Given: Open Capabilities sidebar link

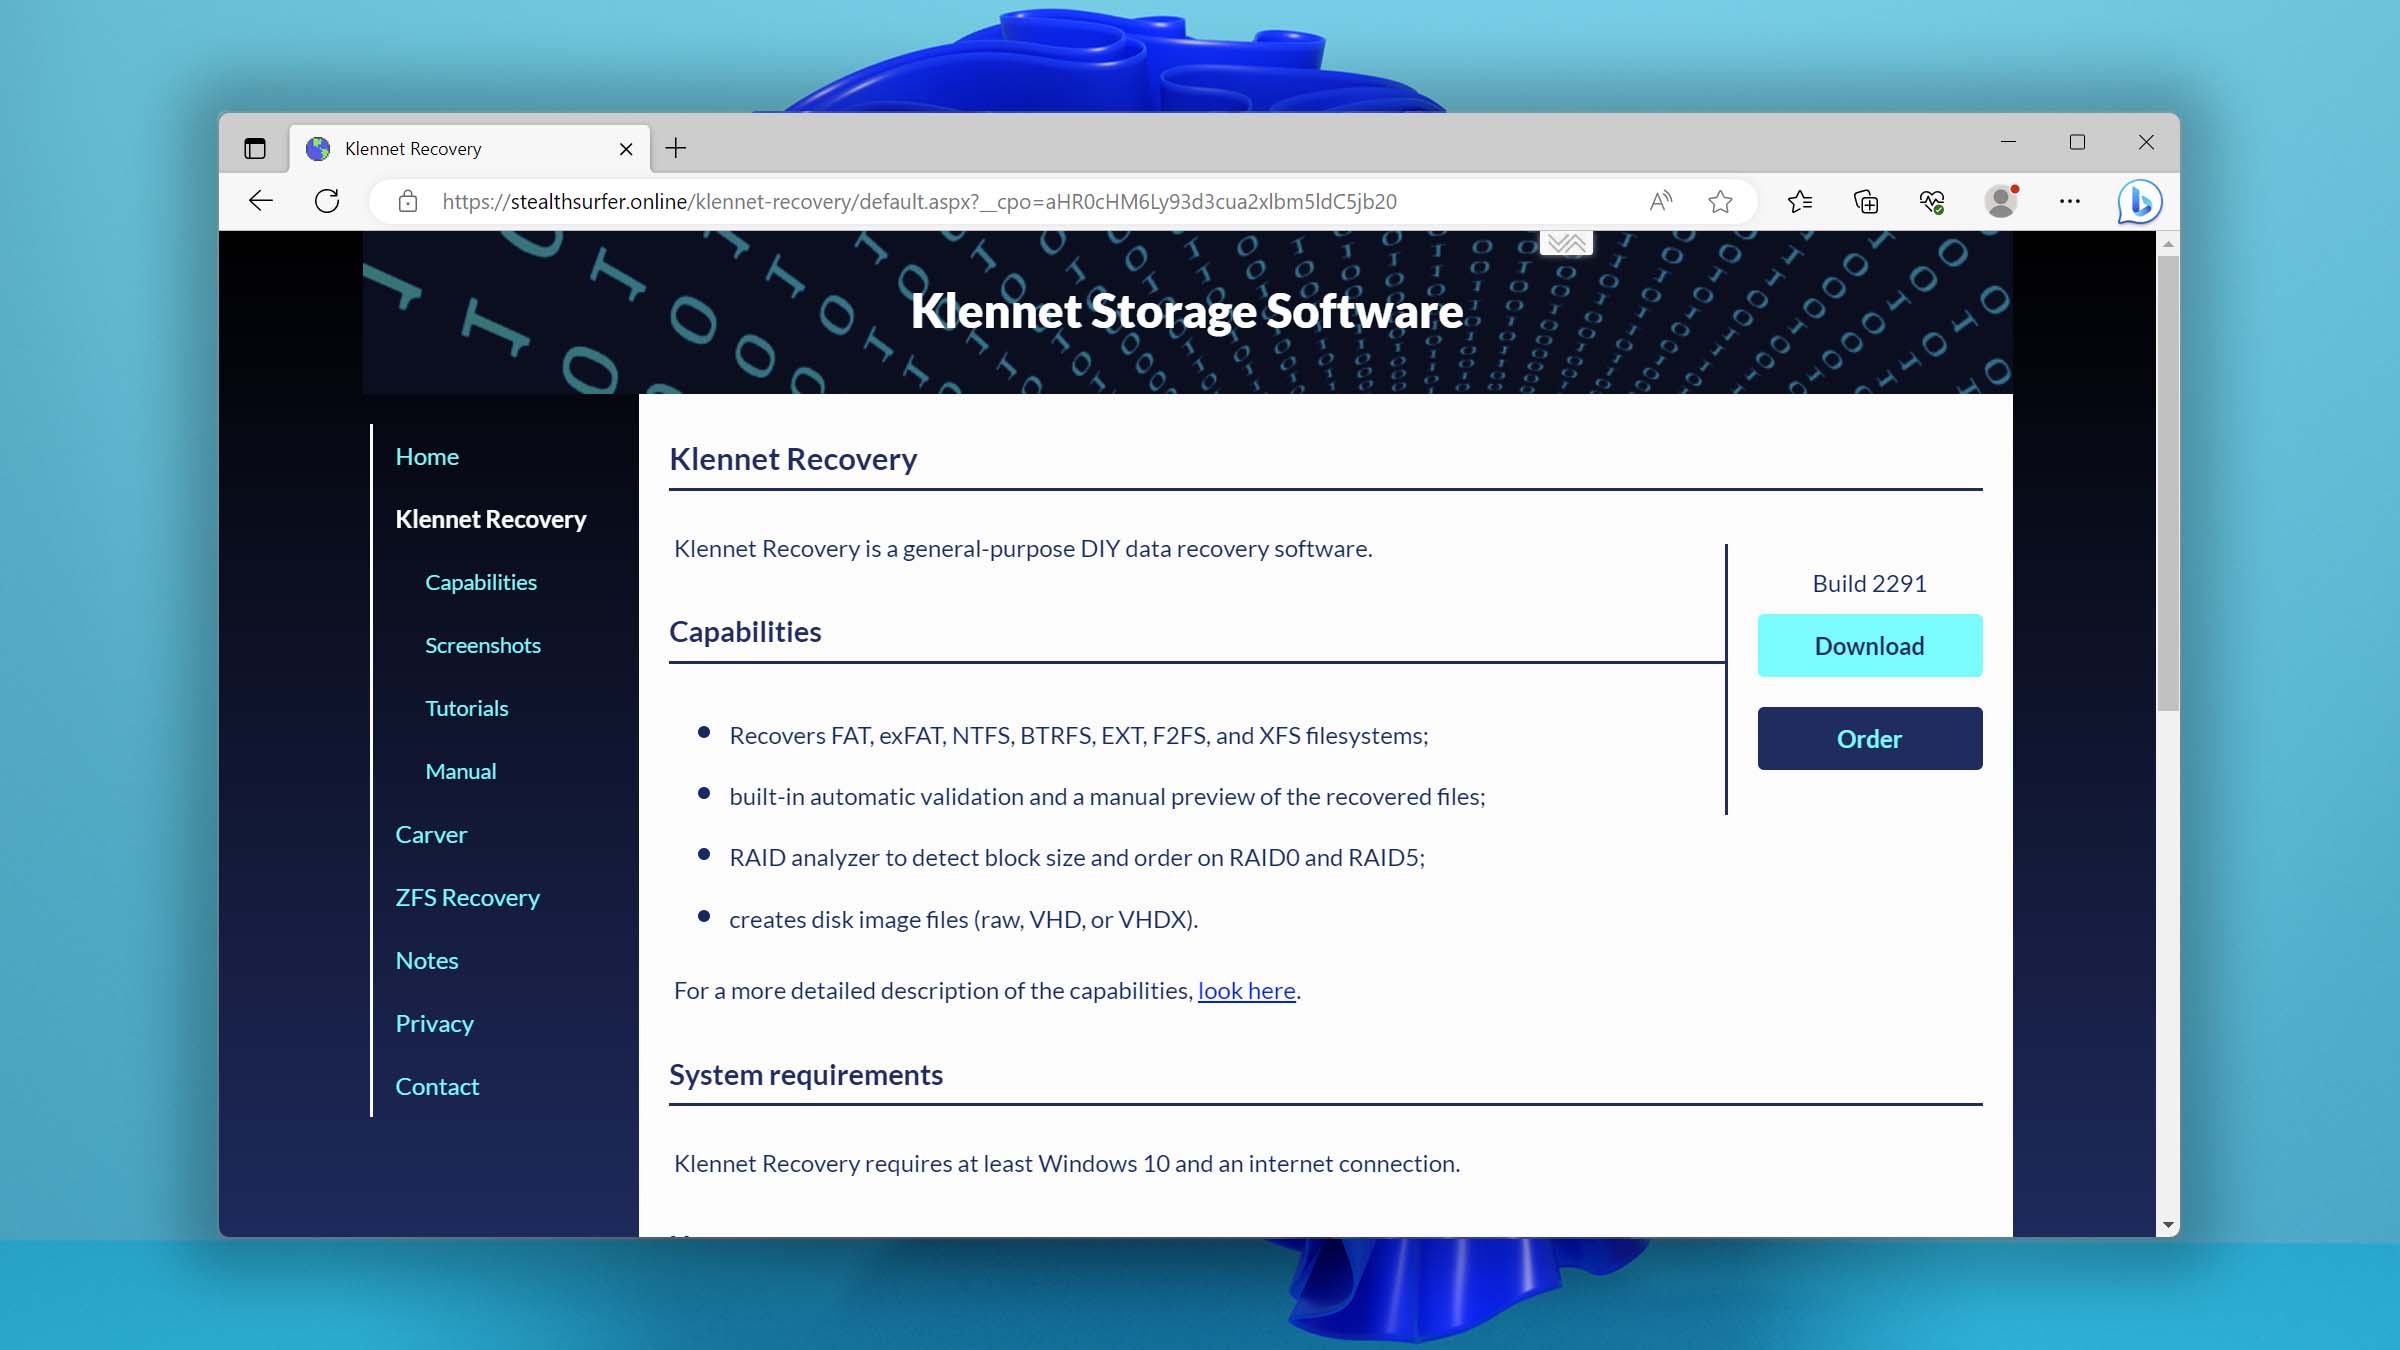Looking at the screenshot, I should [x=481, y=582].
